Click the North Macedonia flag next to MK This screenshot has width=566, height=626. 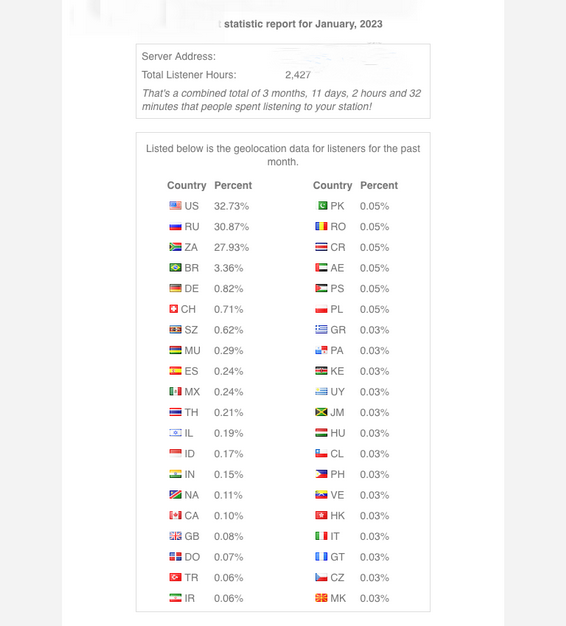[x=321, y=598]
